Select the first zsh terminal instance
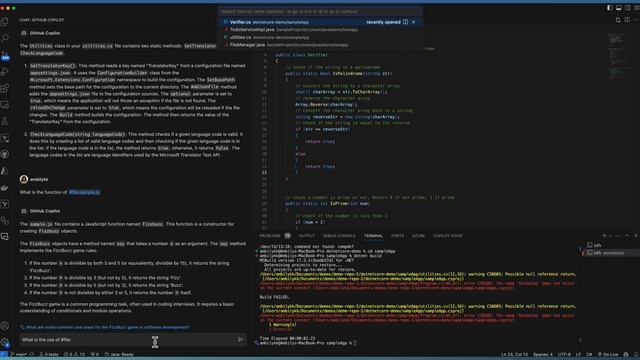The image size is (640, 360). (x=611, y=245)
